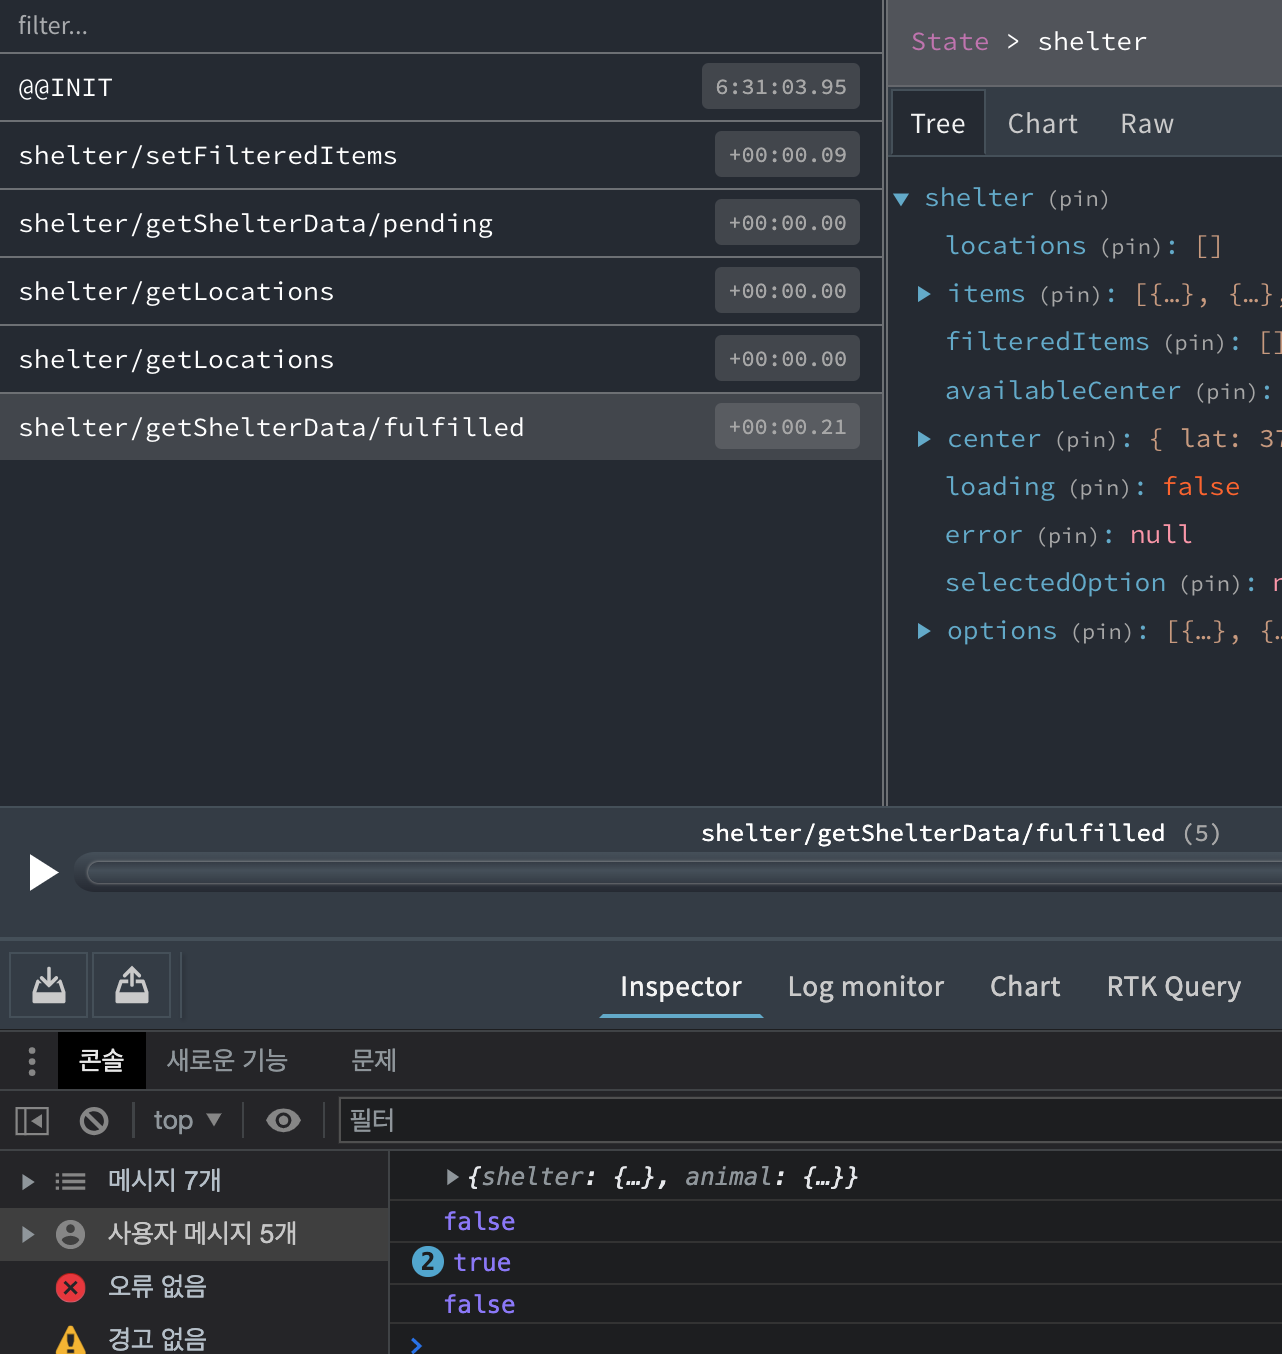
Task: Click the export state upload icon
Action: click(x=132, y=986)
